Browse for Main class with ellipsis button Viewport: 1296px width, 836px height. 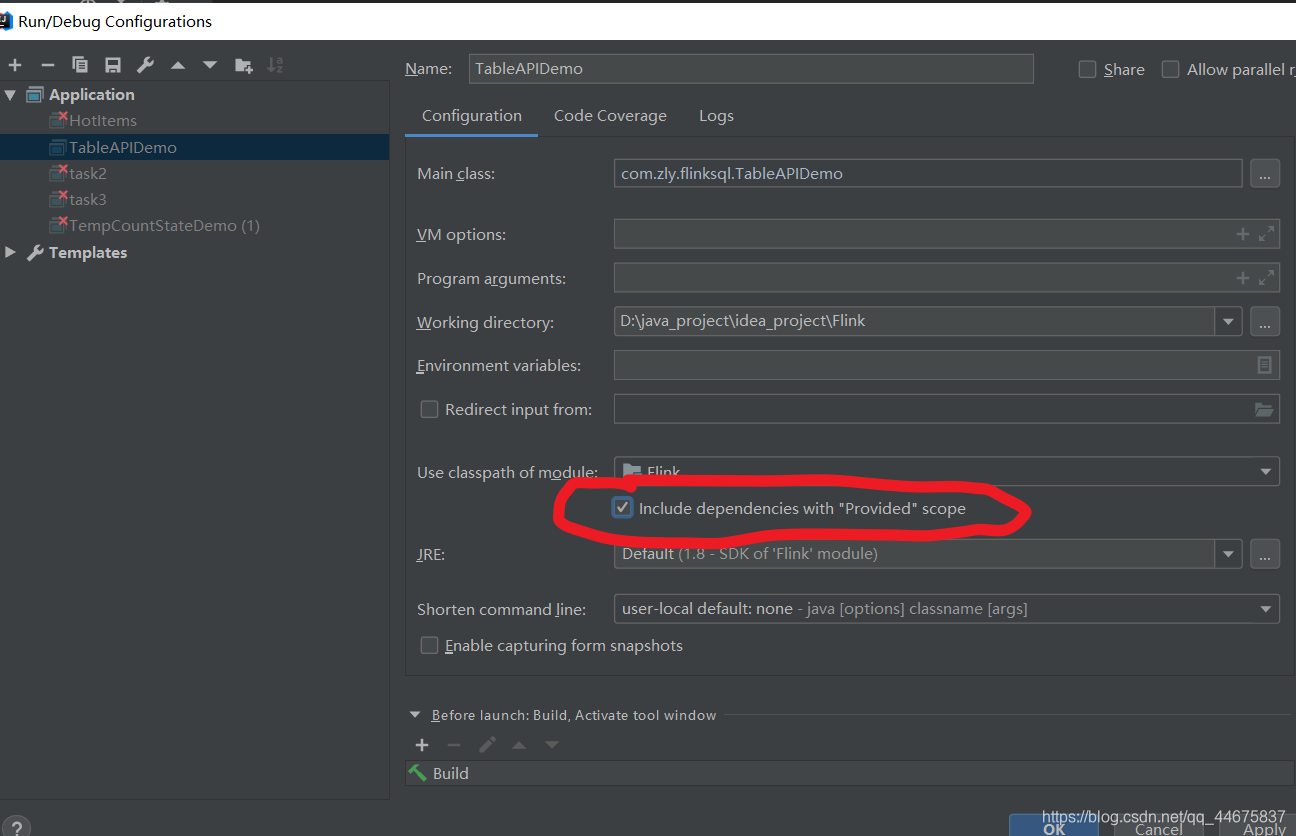[1264, 173]
